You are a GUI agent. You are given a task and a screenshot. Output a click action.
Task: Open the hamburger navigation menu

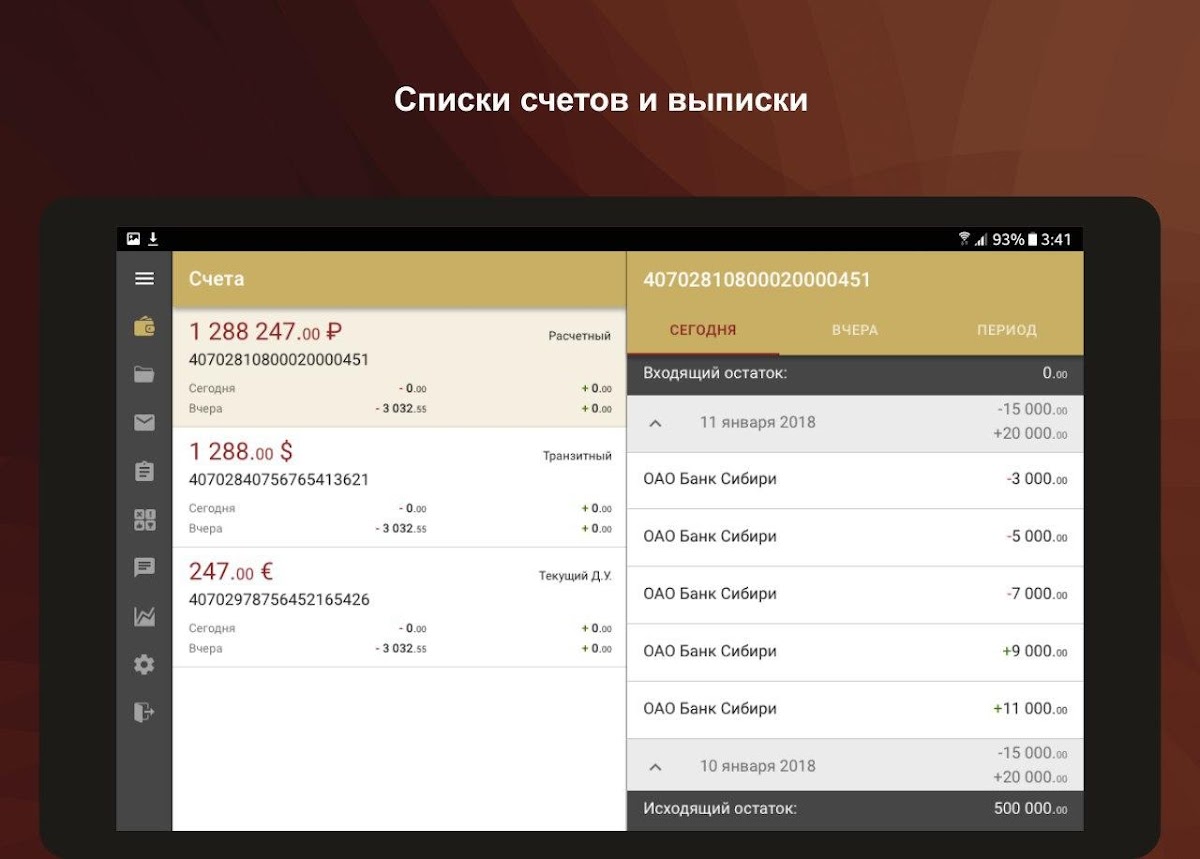click(144, 279)
